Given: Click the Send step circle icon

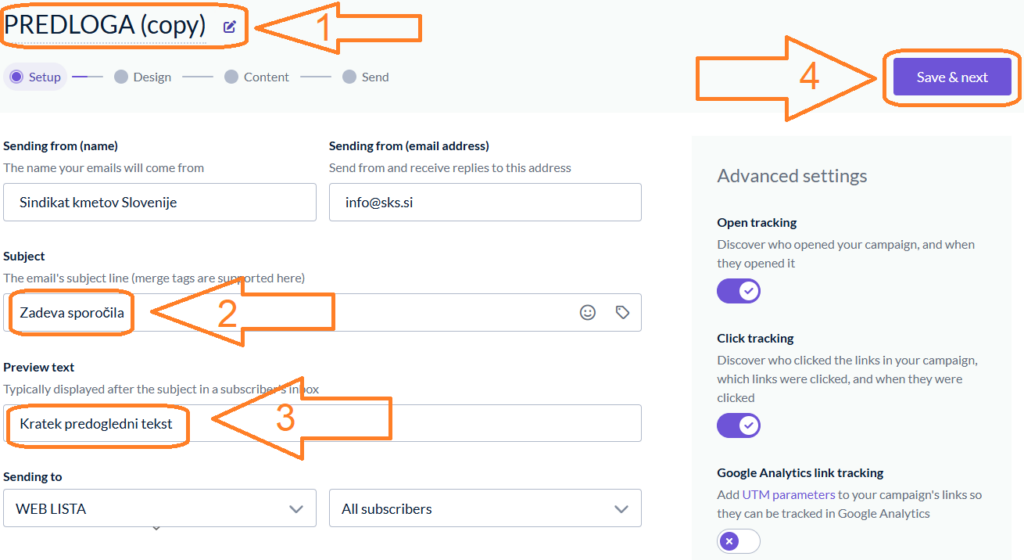Looking at the screenshot, I should (x=349, y=77).
